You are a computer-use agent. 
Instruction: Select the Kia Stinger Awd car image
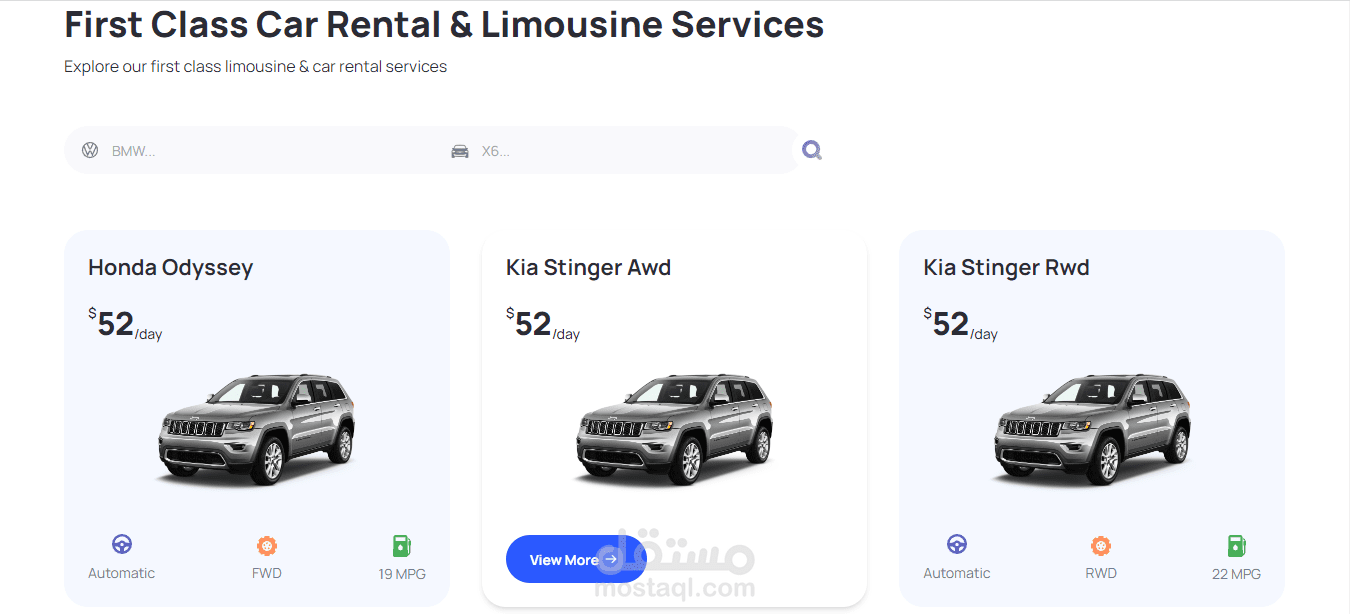(x=675, y=429)
